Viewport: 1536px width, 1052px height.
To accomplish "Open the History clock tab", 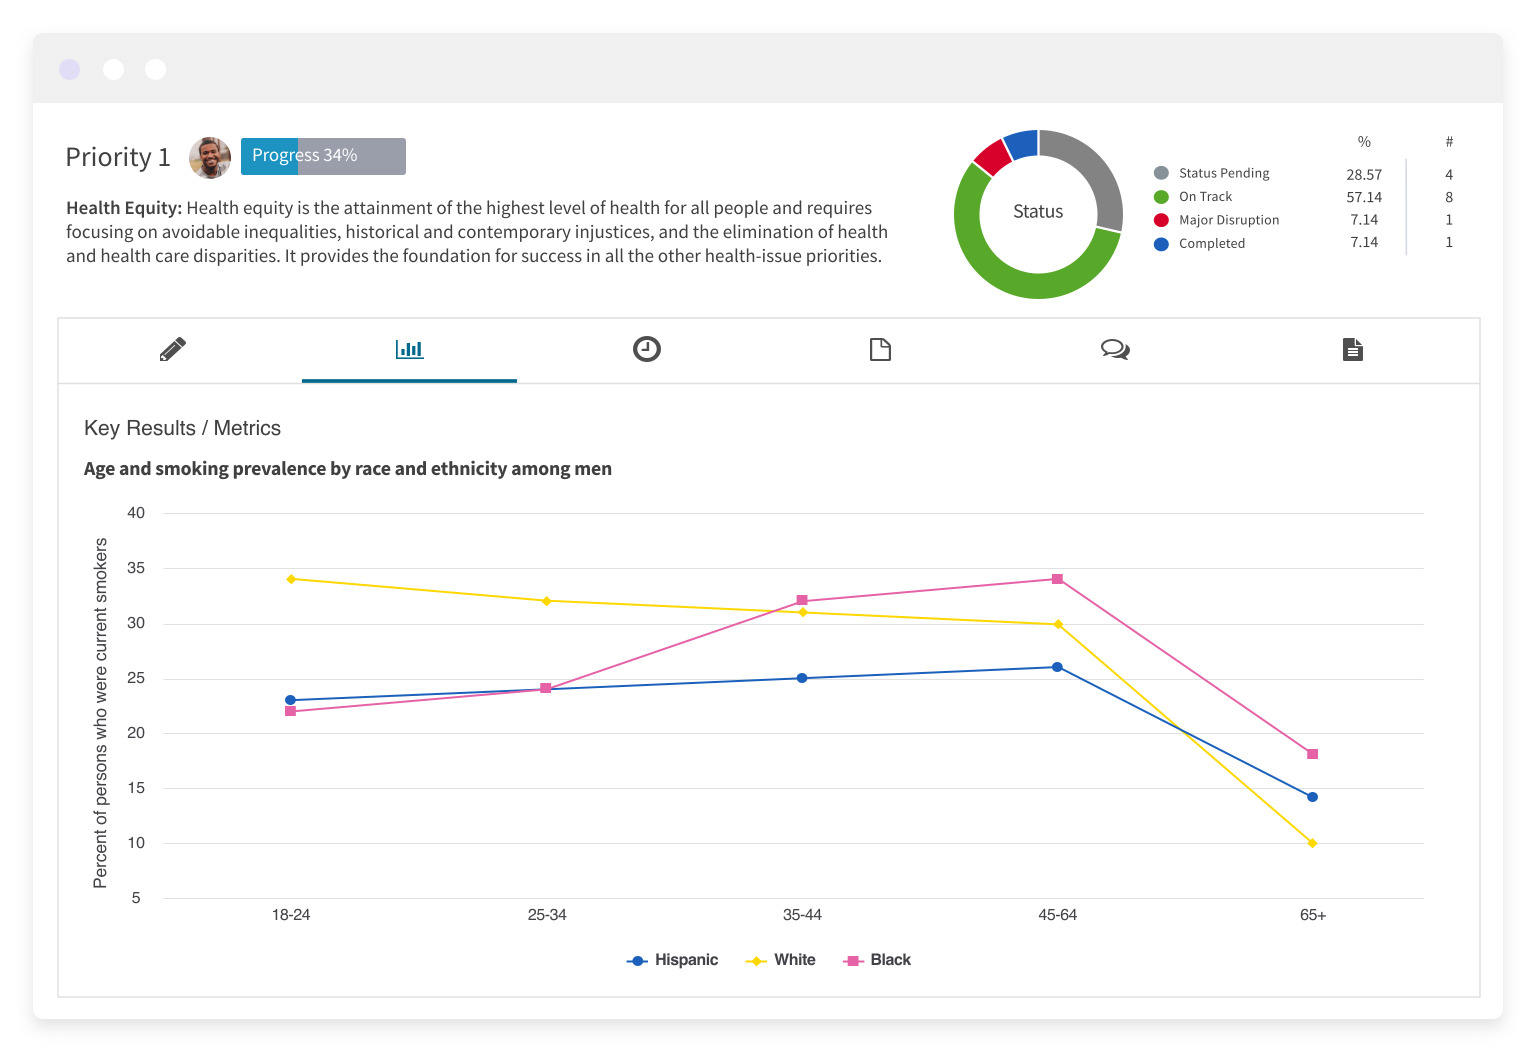I will tap(646, 350).
